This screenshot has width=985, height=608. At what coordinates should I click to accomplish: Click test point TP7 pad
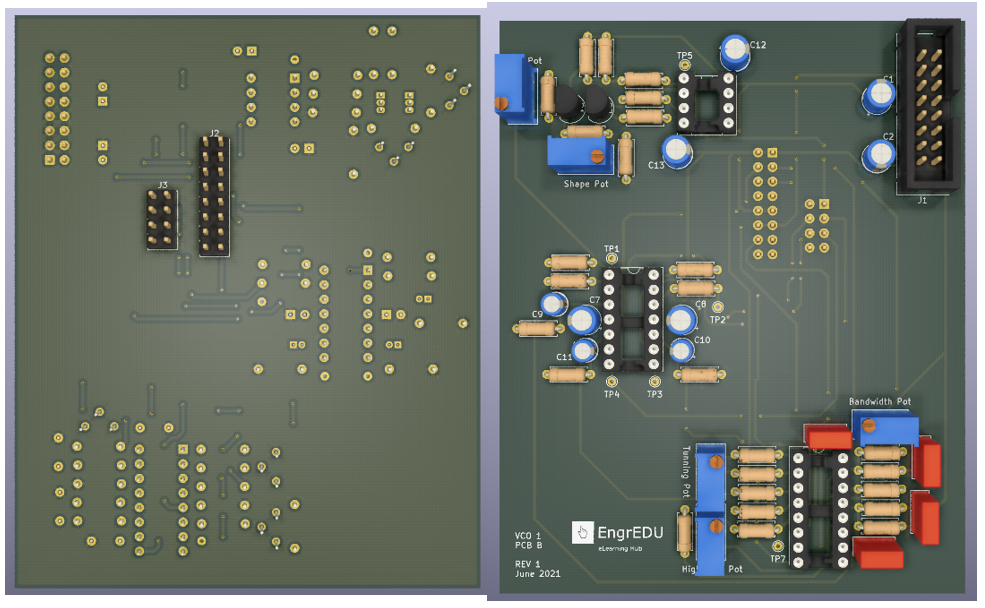click(778, 546)
